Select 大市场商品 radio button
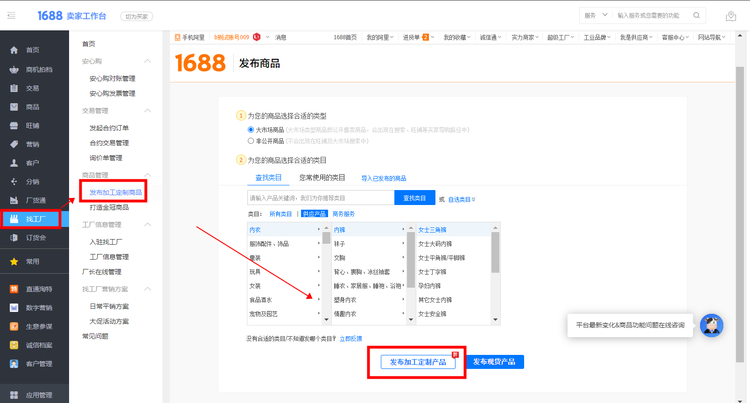Screen dimensions: 750x403 (251, 130)
